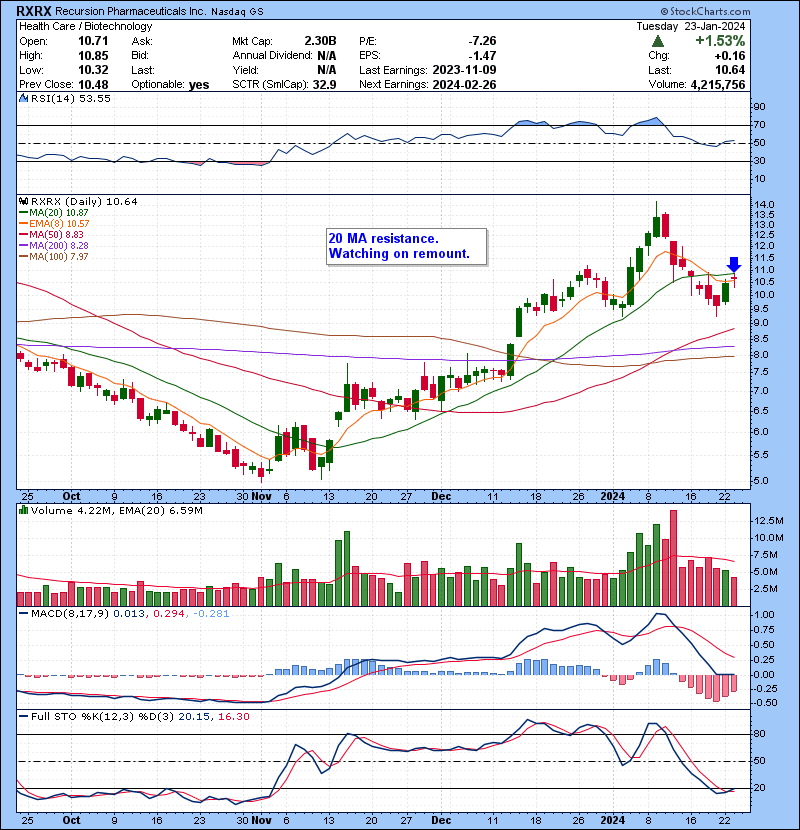
Task: Click the +1.53% percent change
Action: tap(720, 41)
